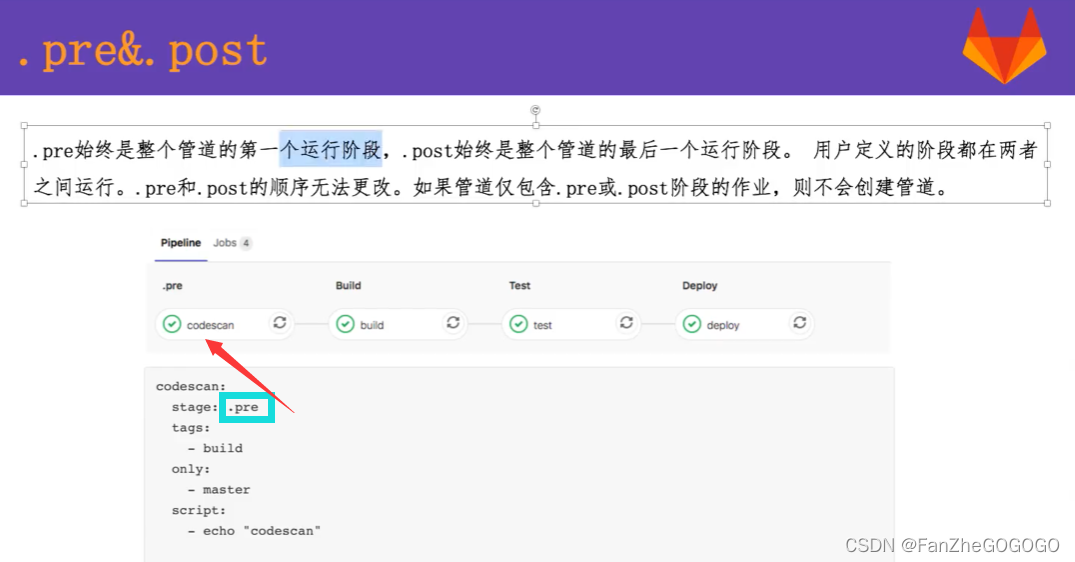Screen dimensions: 1075x562
Task: Open the deploy job link
Action: coord(723,325)
